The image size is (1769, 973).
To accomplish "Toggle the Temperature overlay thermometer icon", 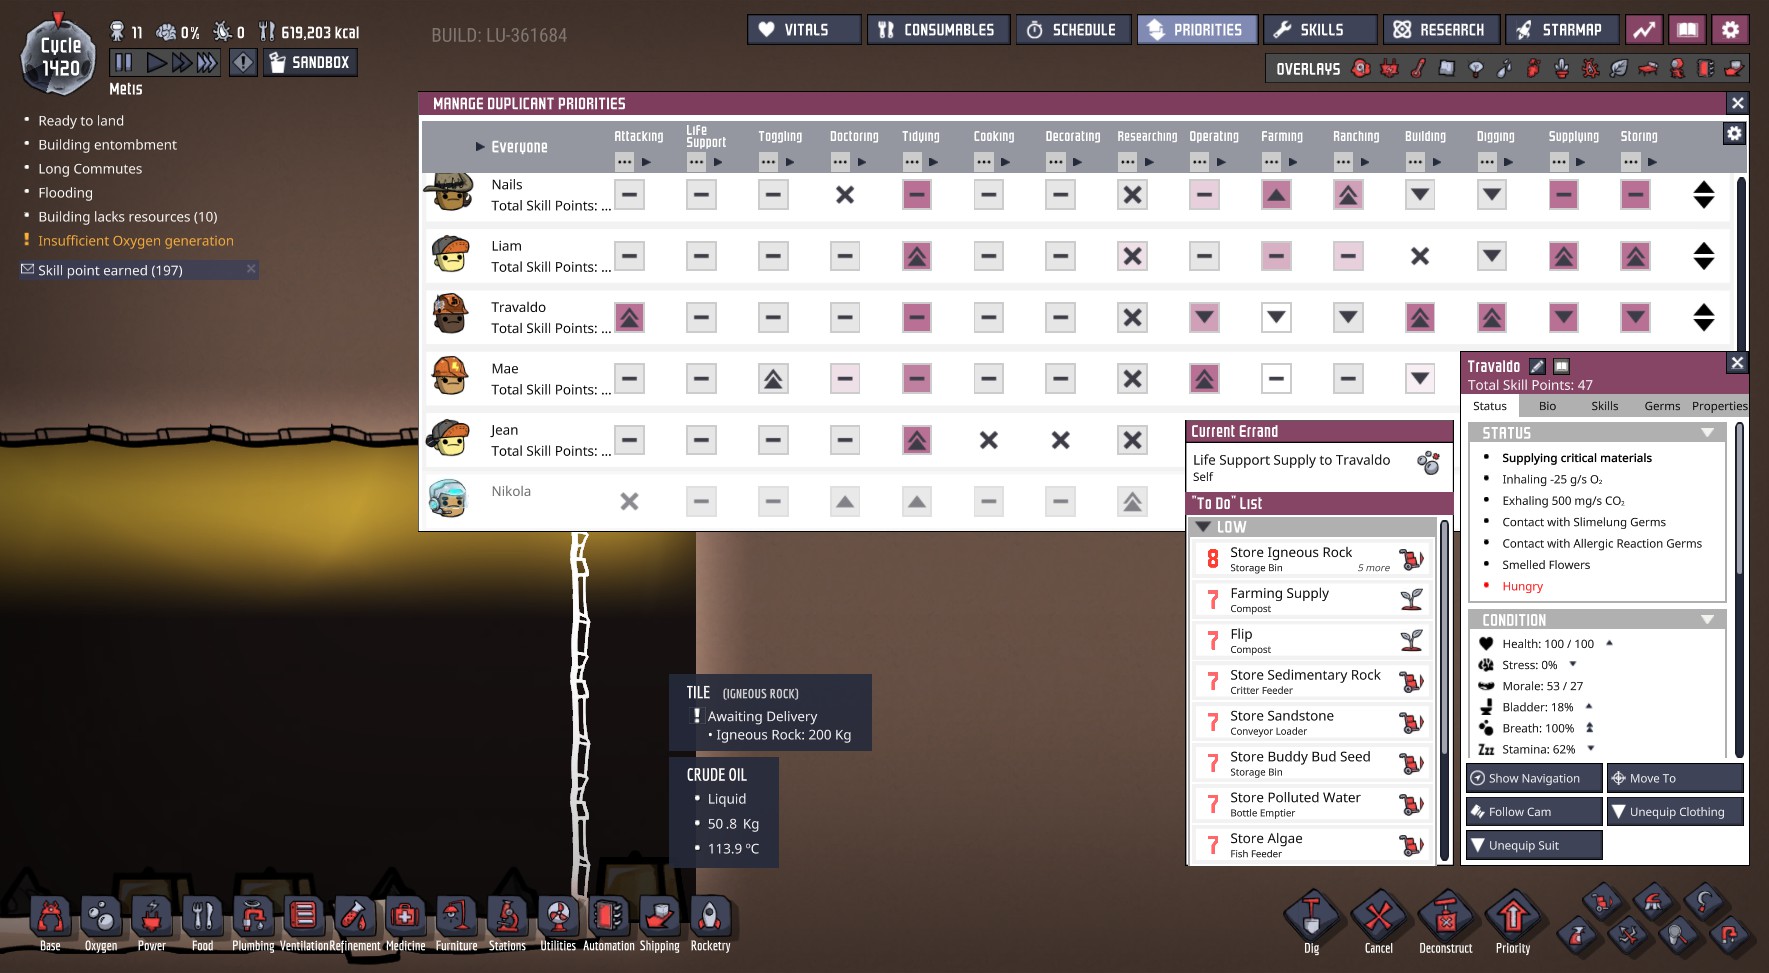I will pos(1418,68).
